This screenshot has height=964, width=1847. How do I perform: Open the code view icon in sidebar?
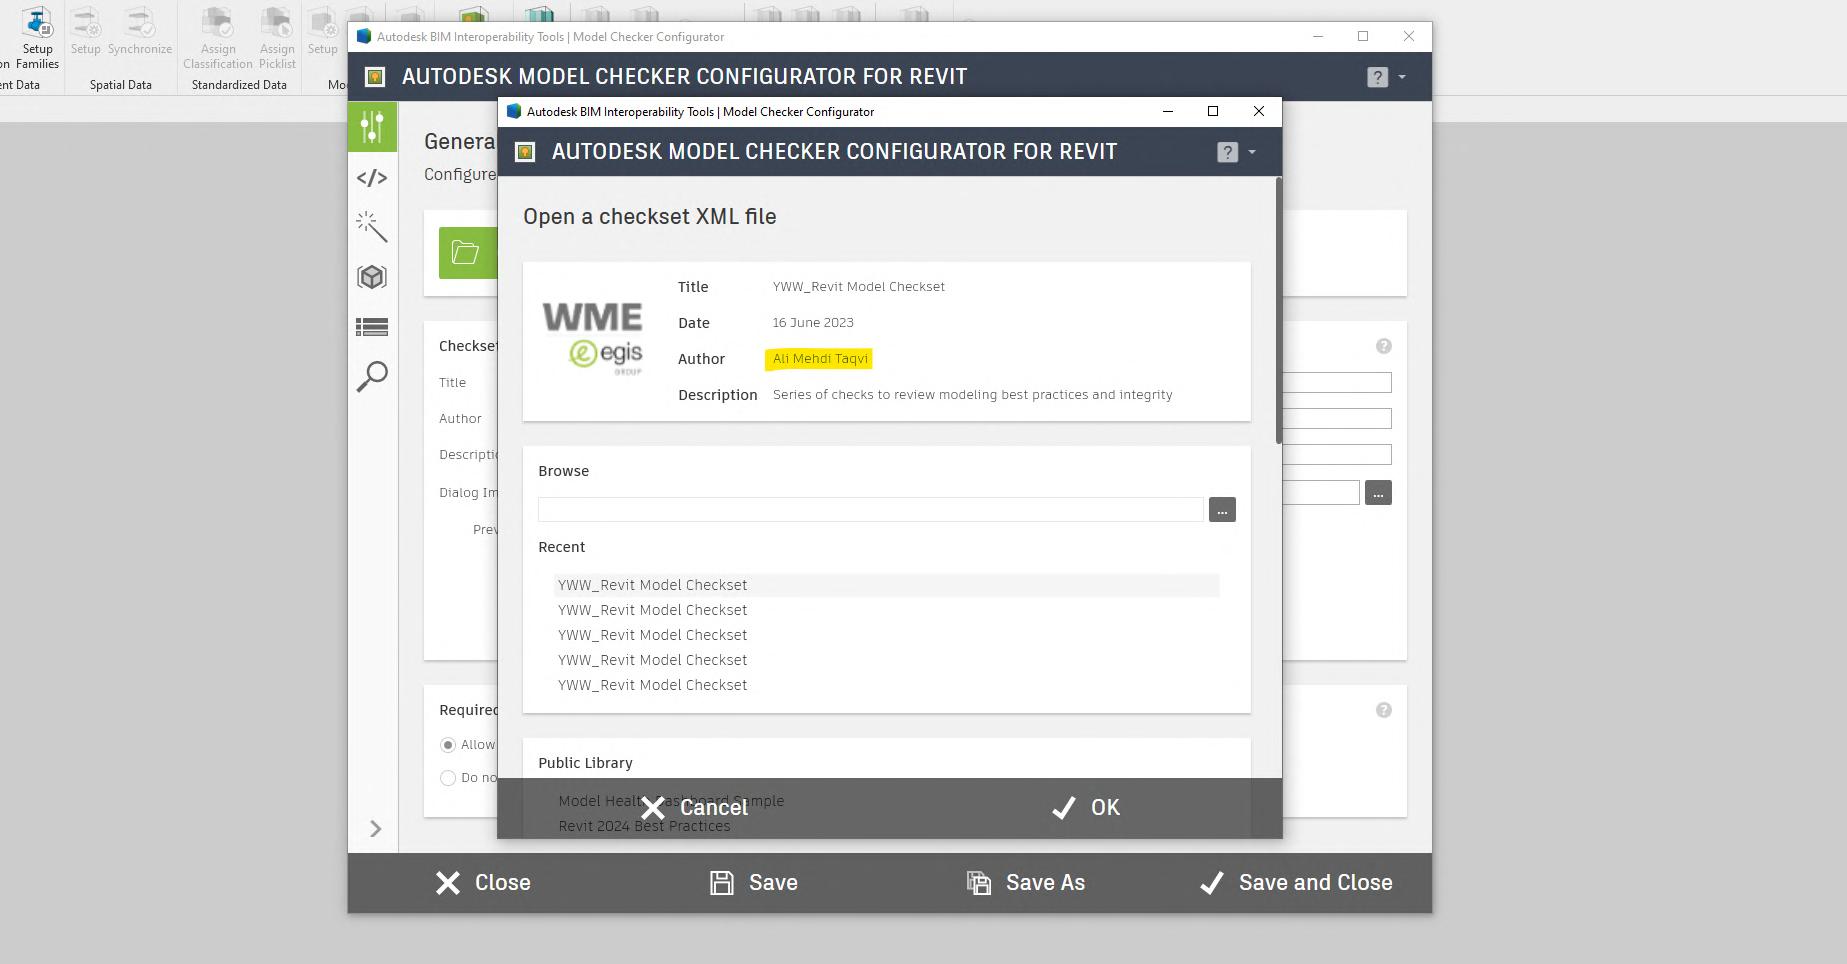click(372, 178)
